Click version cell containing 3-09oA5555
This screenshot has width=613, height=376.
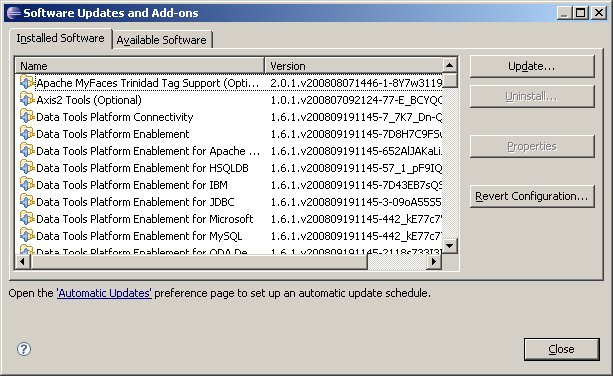point(356,202)
